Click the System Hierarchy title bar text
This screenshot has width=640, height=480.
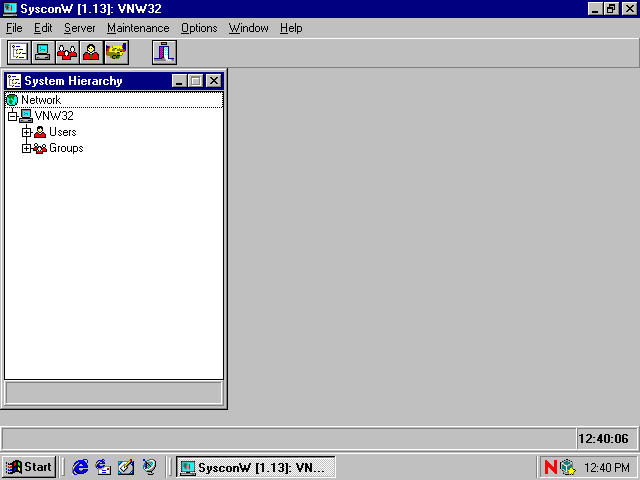(73, 81)
